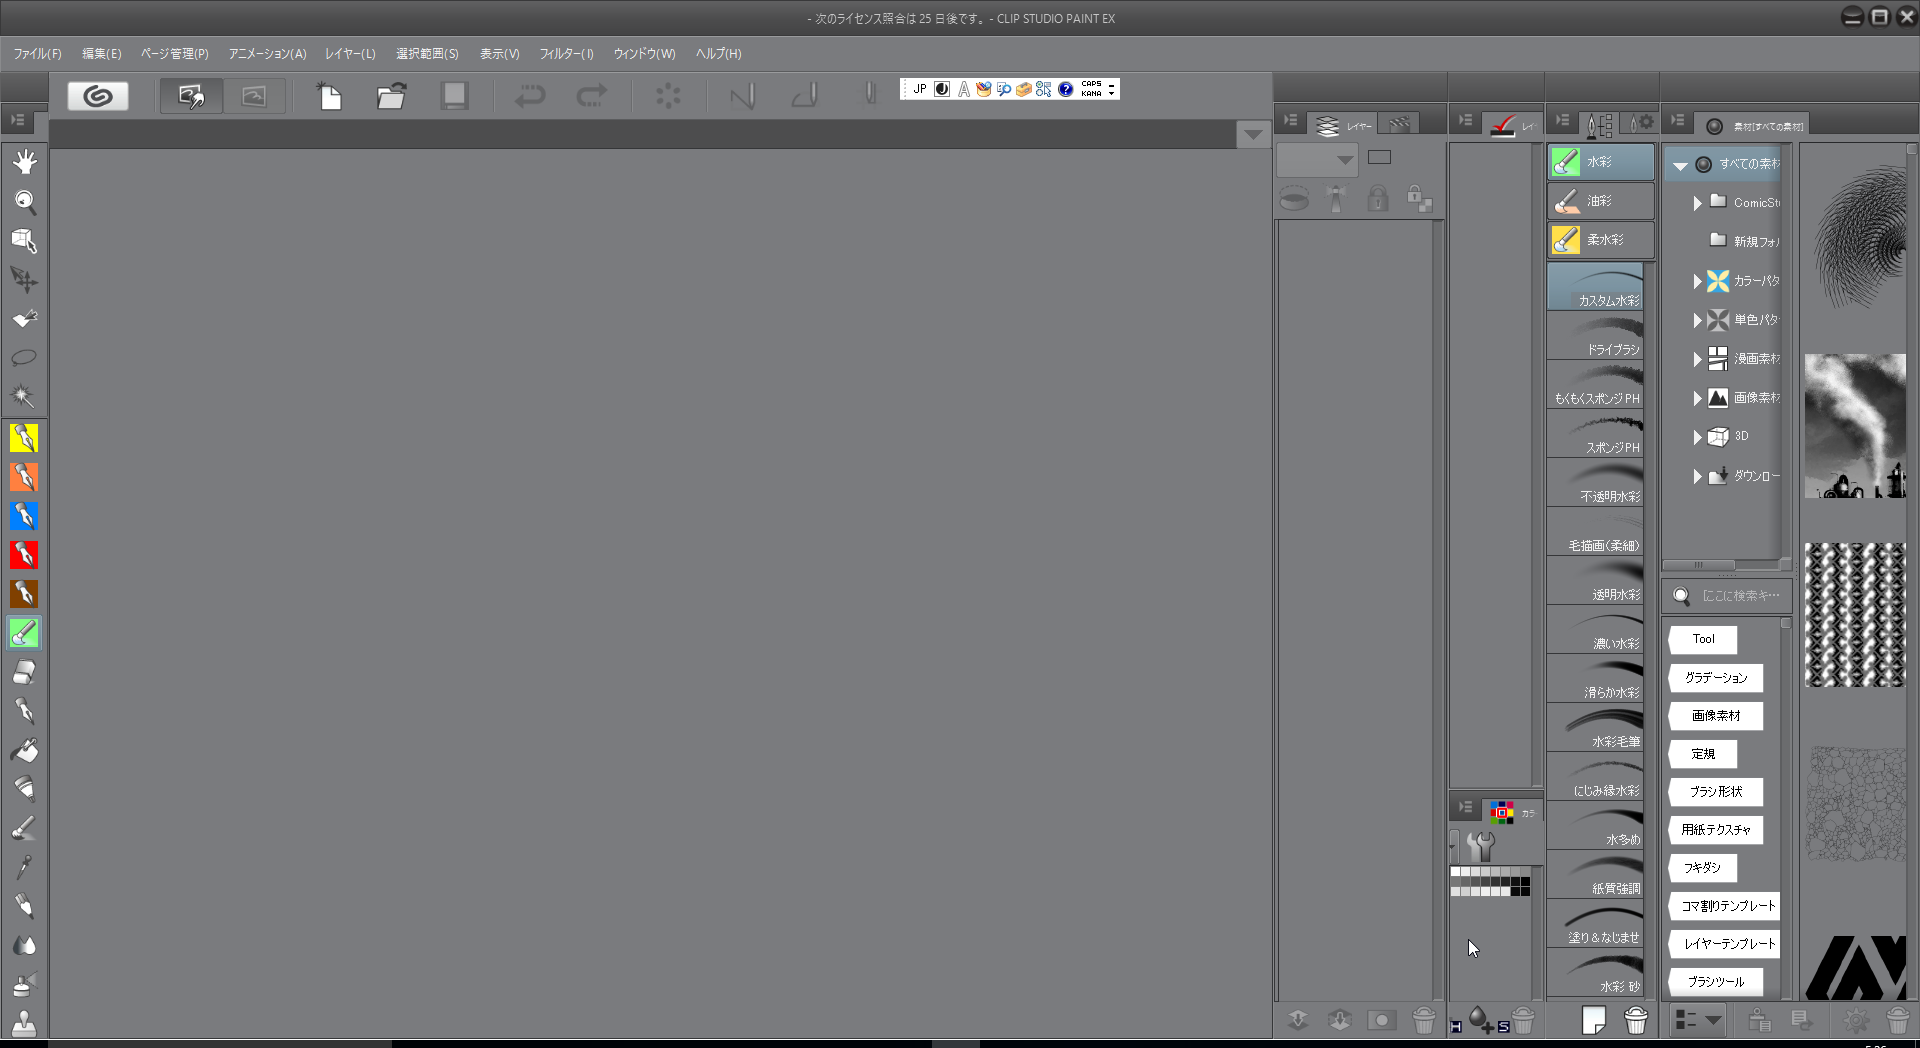
Task: Toggle Clip to Layer Below icon
Action: pos(1294,199)
